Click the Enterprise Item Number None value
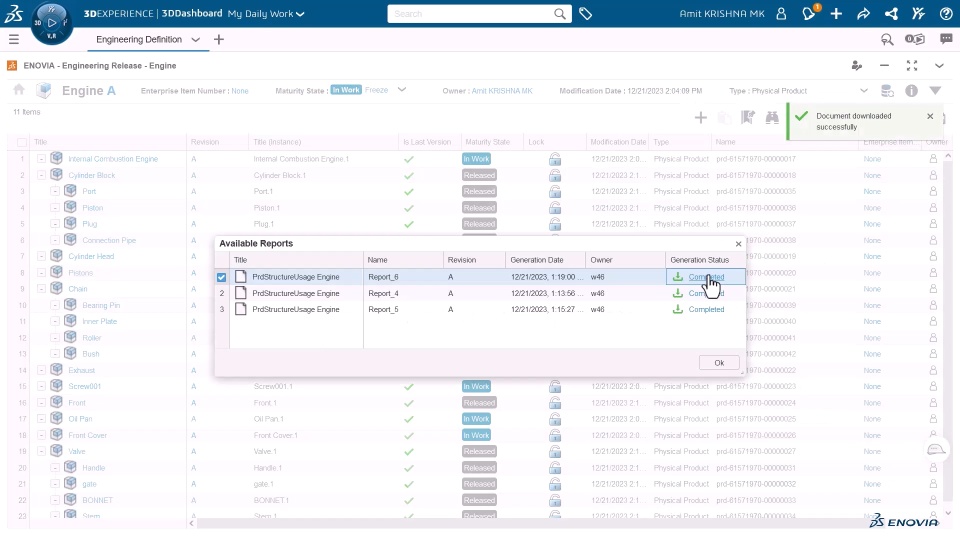 click(239, 91)
